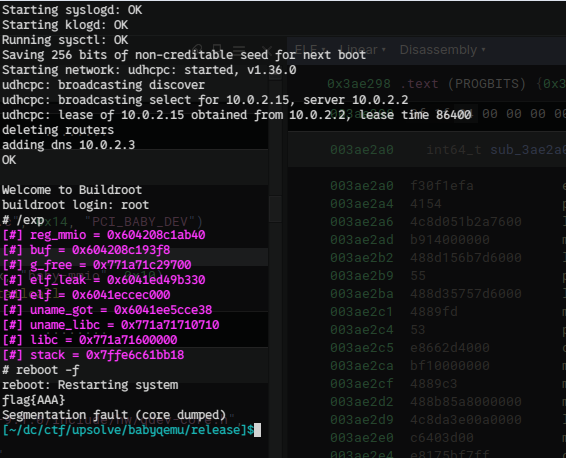Select address 003ae2c4 line

pos(362,330)
